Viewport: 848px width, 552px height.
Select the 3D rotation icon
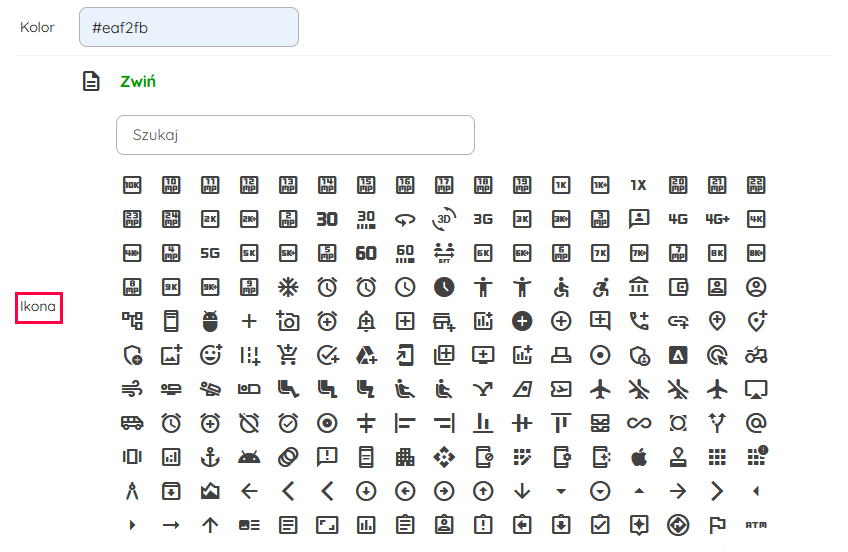(x=444, y=219)
